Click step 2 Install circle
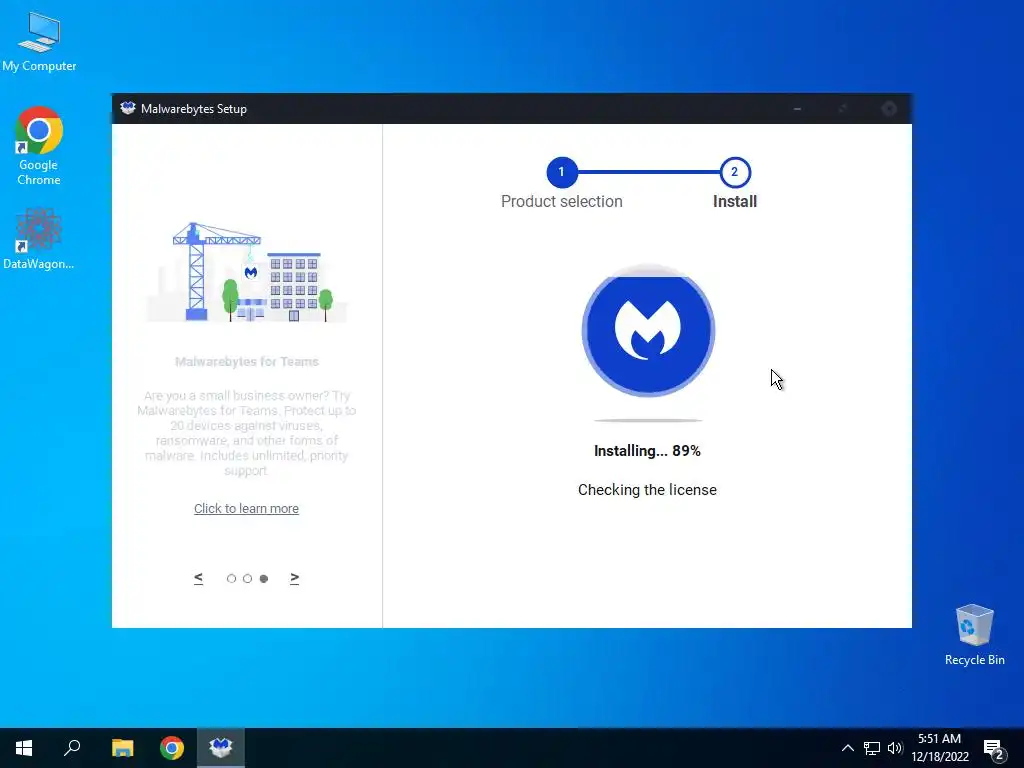Image resolution: width=1024 pixels, height=768 pixels. tap(735, 172)
